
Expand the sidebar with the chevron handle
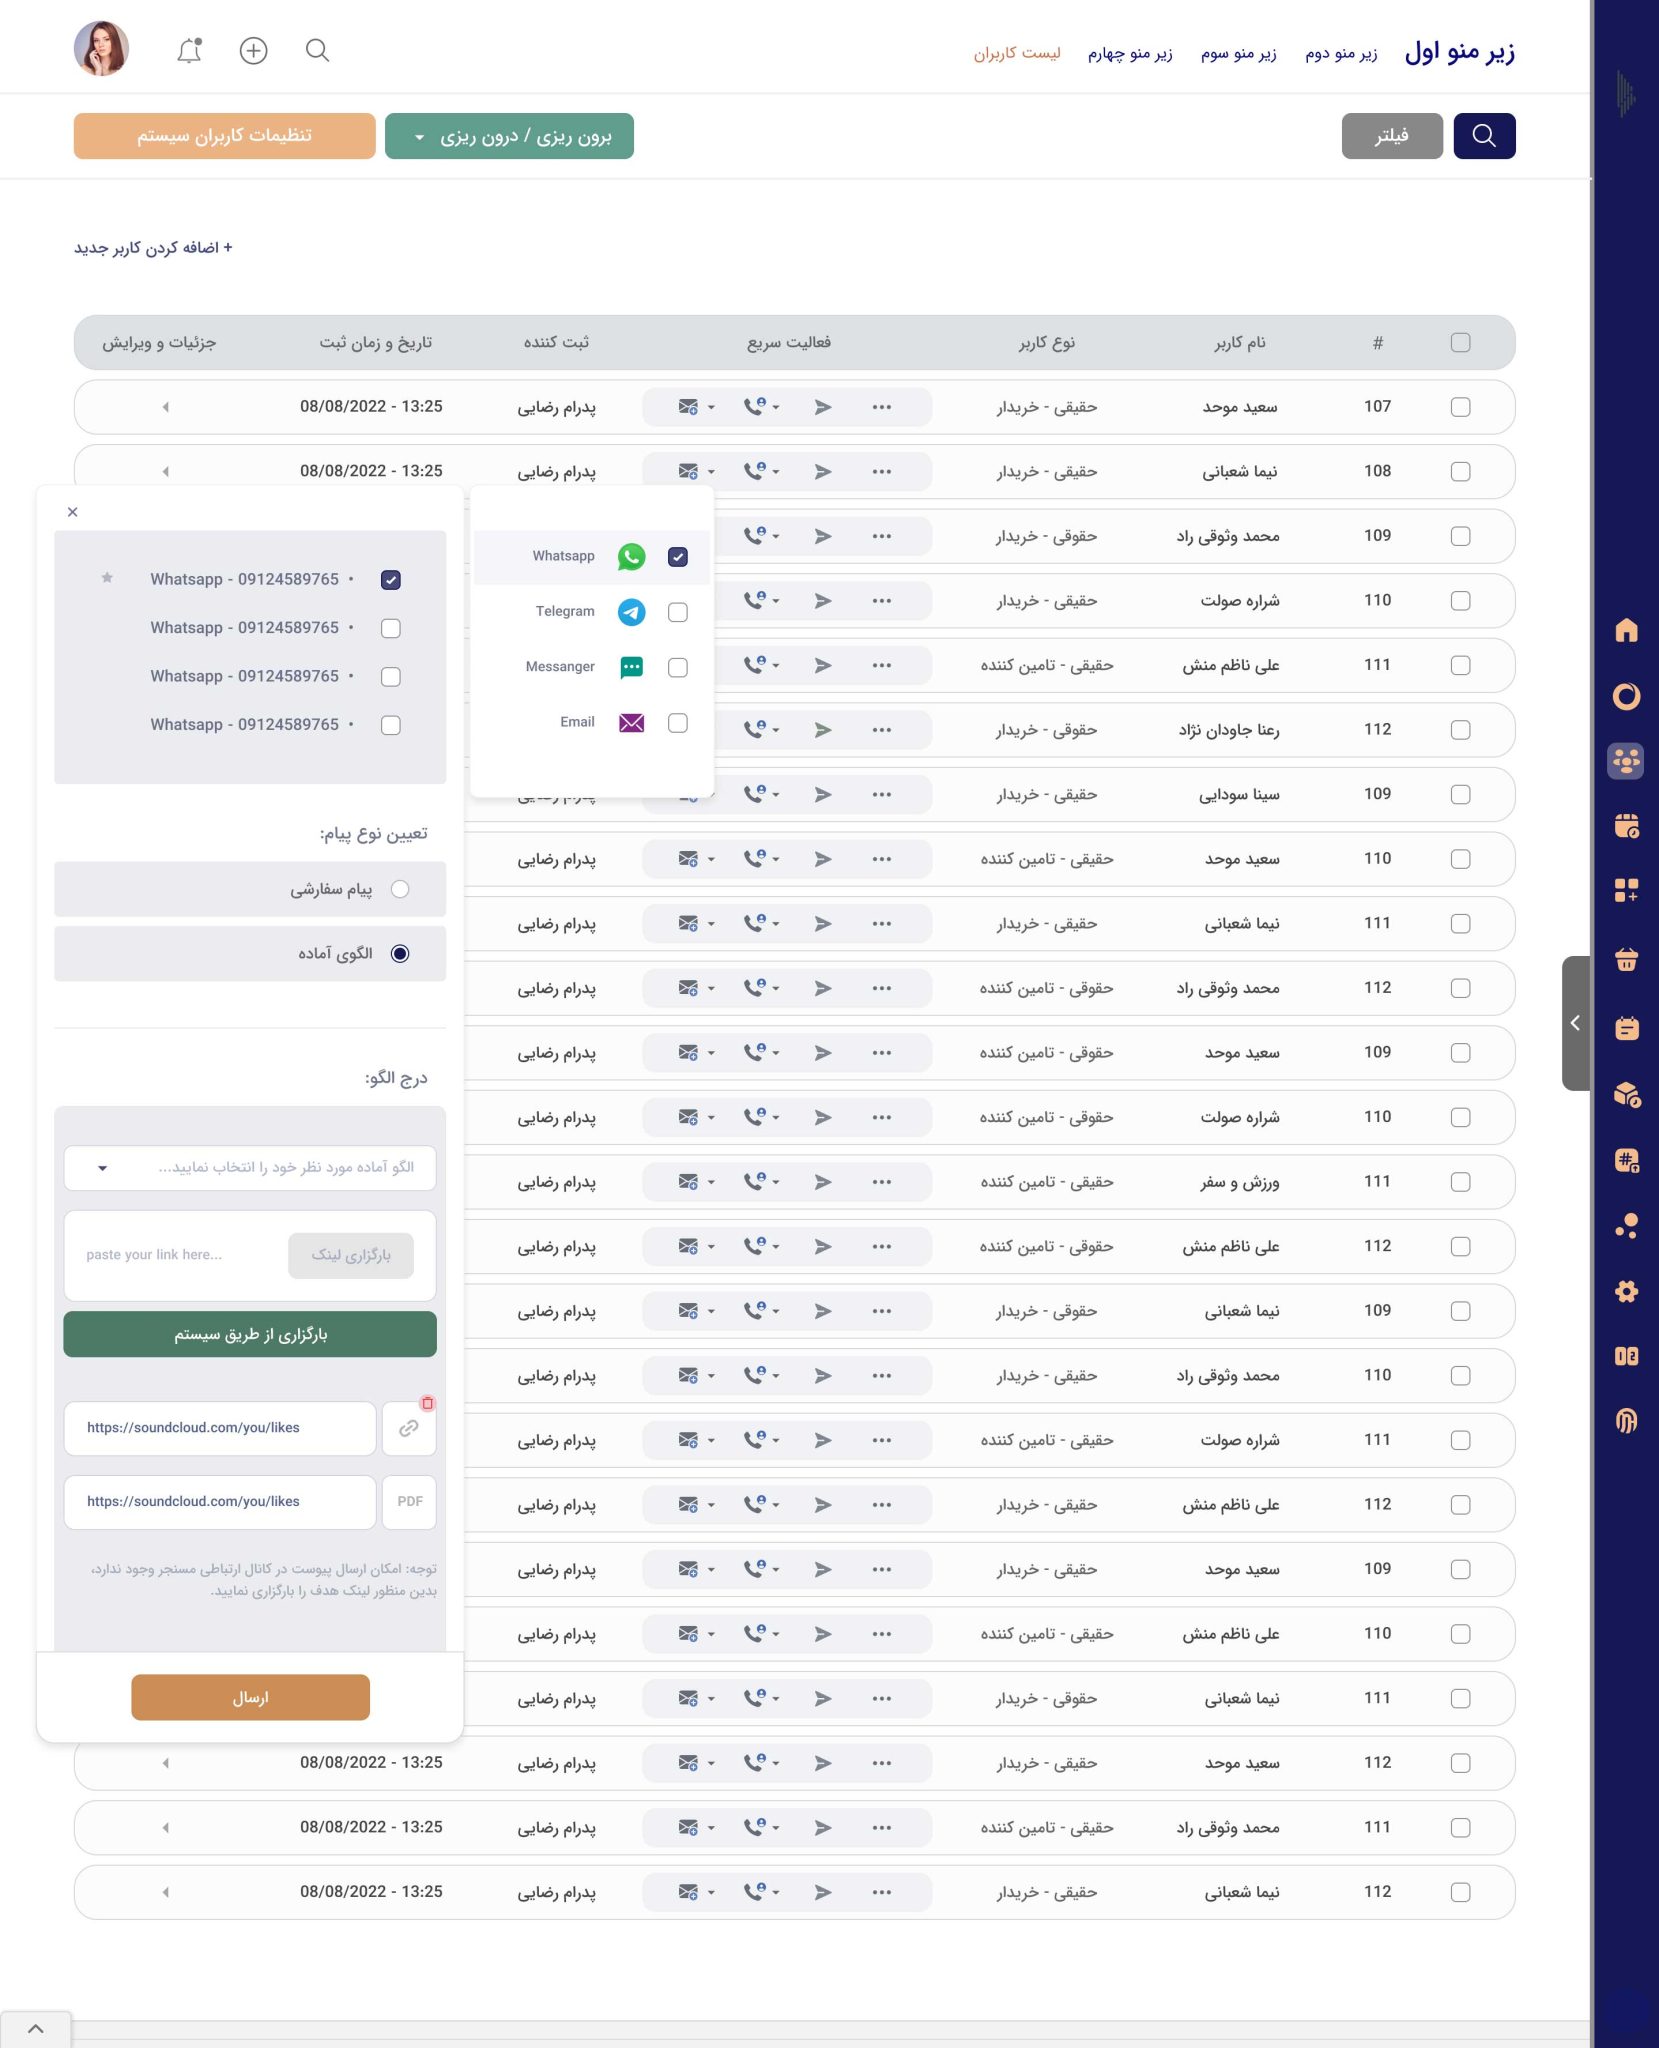1575,1022
